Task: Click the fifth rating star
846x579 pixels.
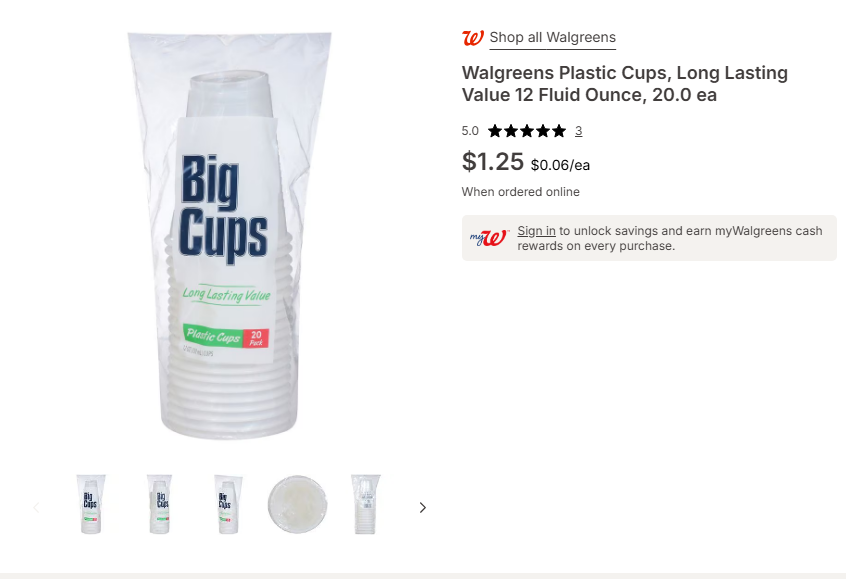Action: click(x=559, y=131)
